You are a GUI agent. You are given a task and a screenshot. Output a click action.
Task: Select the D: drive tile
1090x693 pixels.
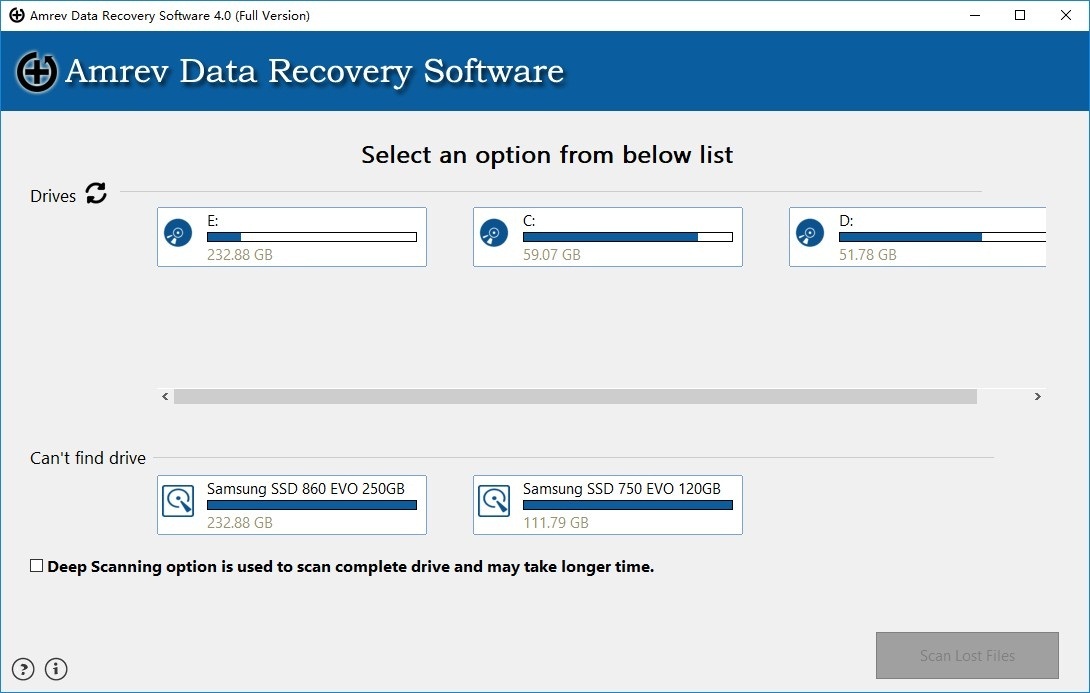[x=920, y=237]
